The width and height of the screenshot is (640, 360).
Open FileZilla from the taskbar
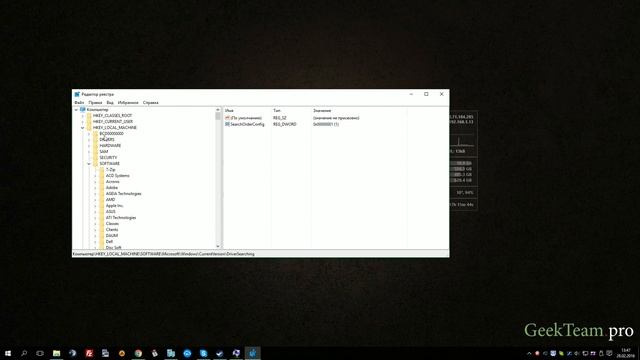click(89, 353)
